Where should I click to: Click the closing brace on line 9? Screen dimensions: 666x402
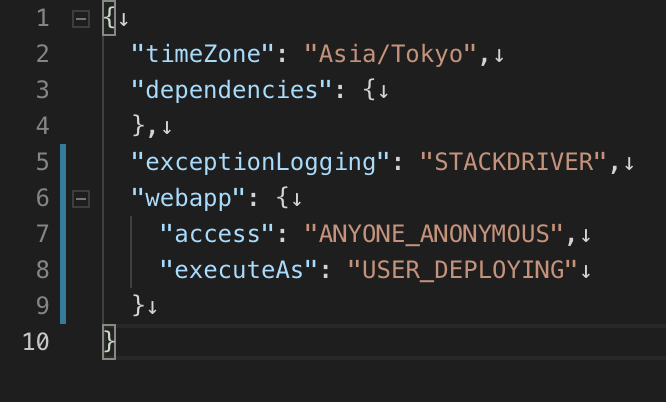point(138,306)
